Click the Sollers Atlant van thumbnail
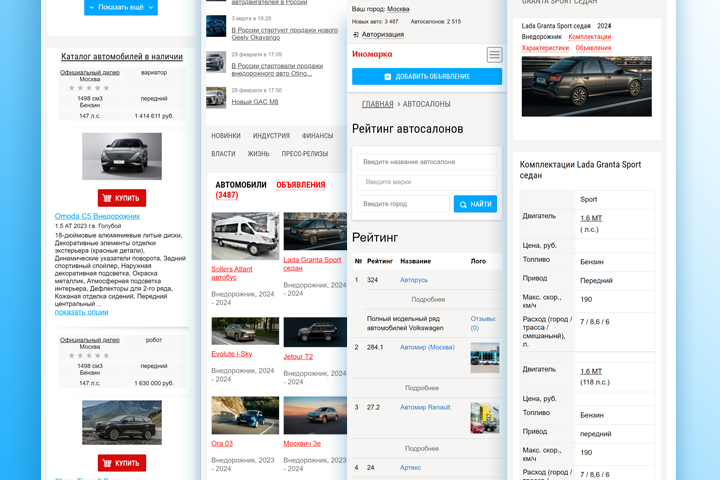Screen dimensions: 720x480 (245, 236)
